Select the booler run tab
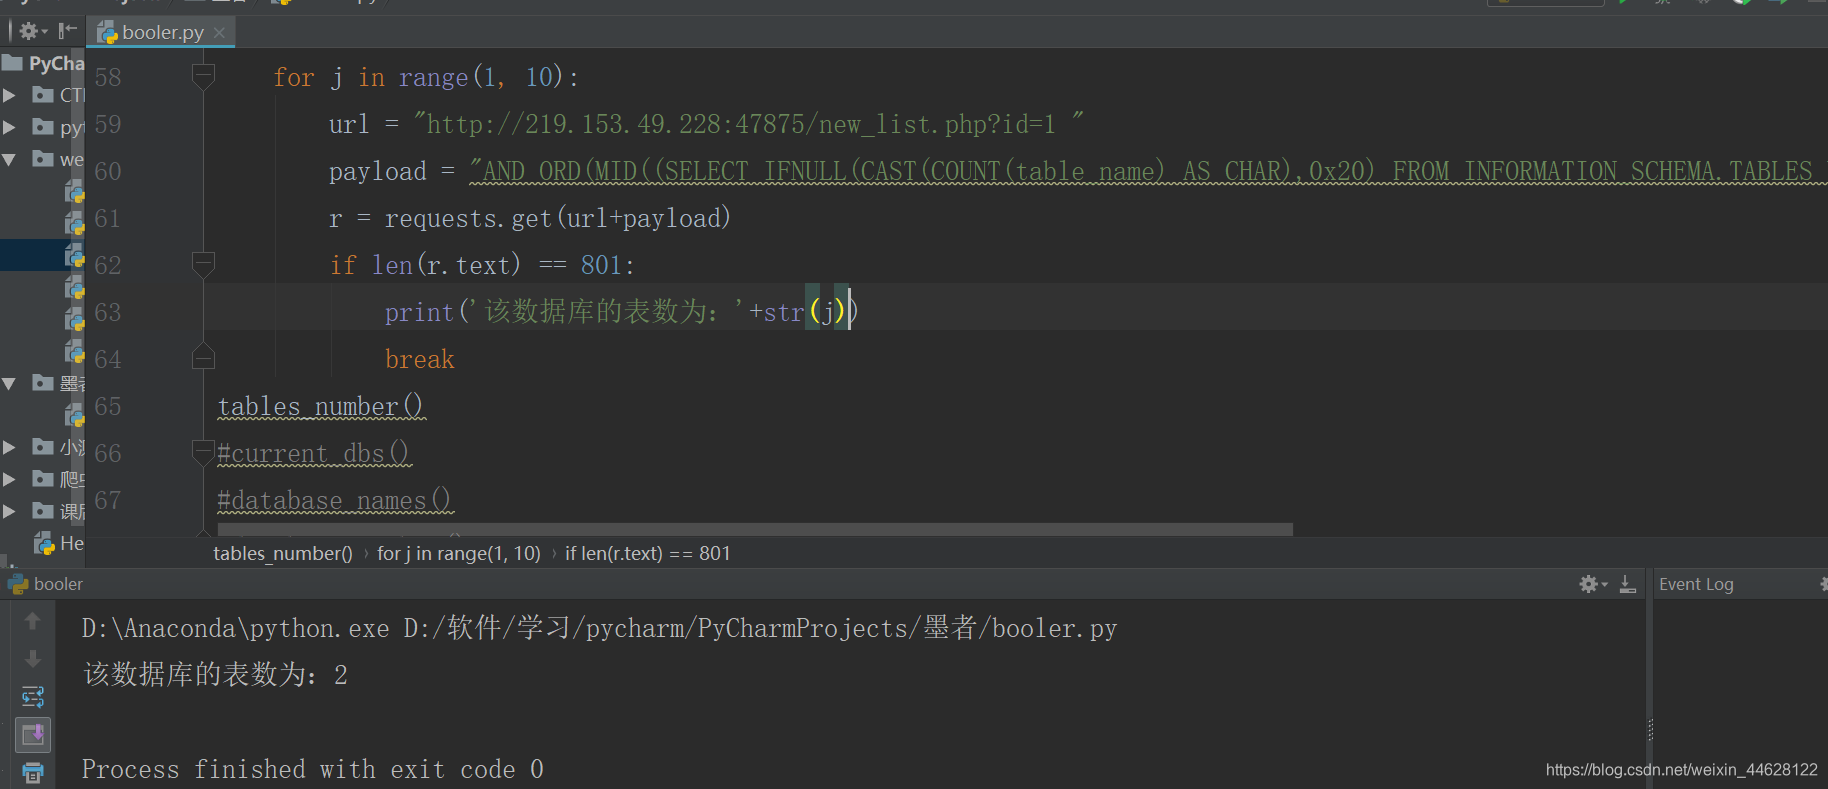 (46, 584)
